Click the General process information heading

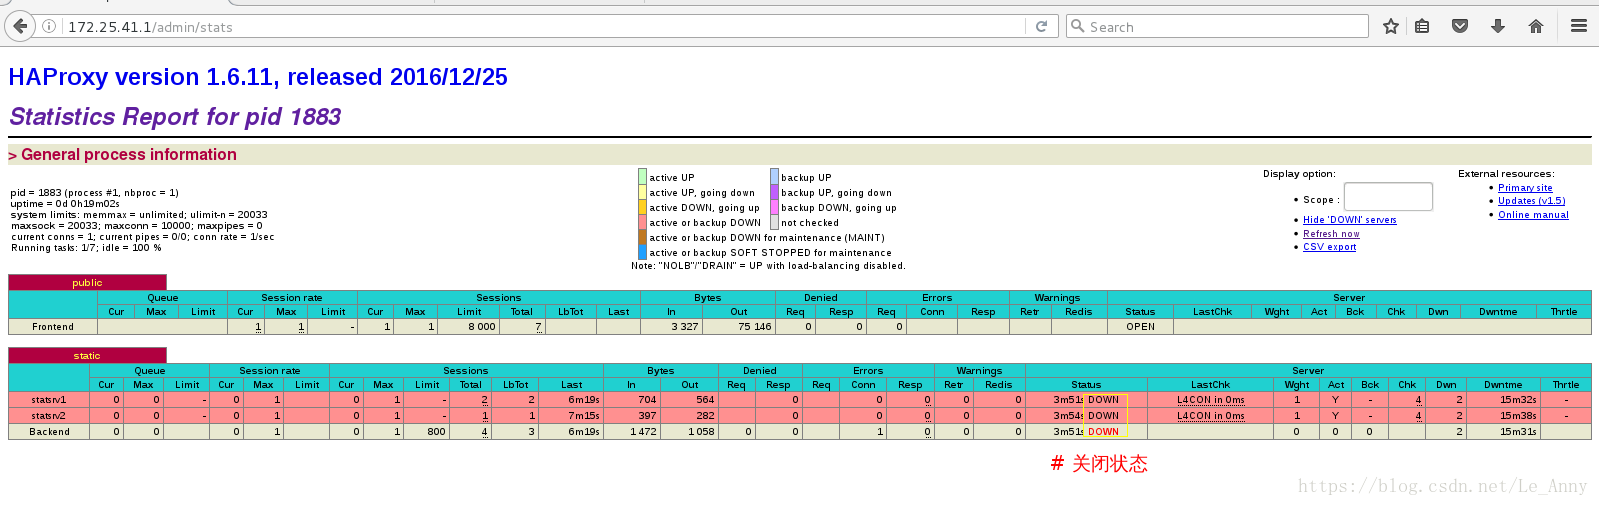[x=122, y=154]
